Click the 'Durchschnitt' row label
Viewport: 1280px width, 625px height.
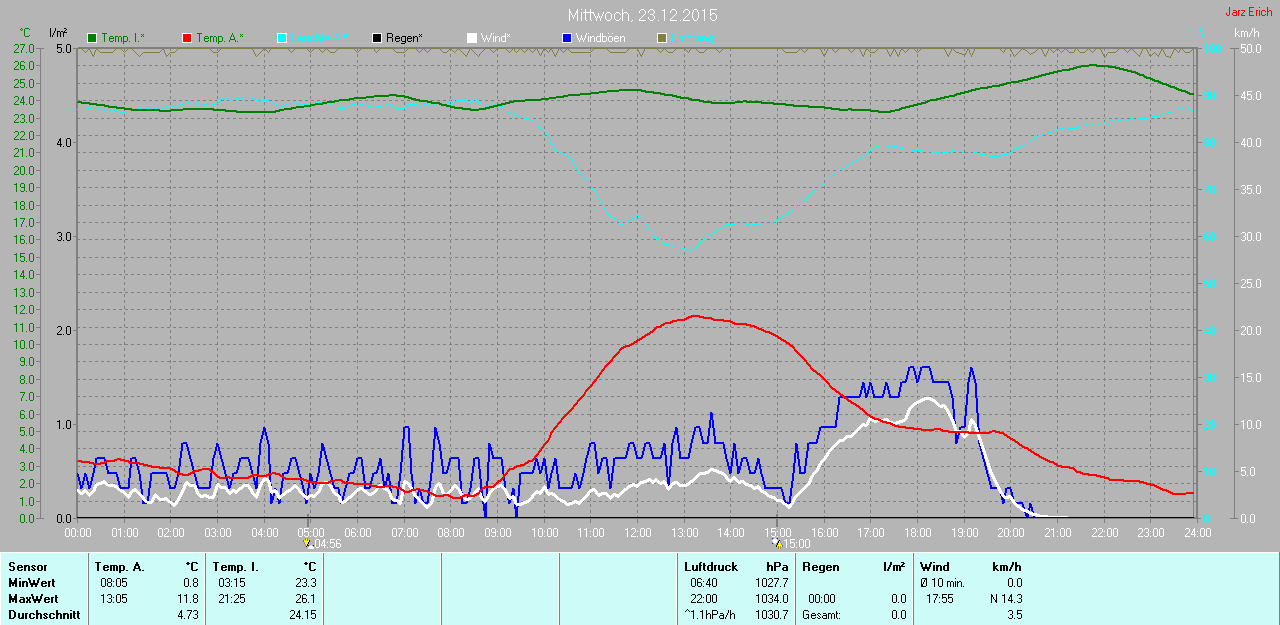point(44,615)
